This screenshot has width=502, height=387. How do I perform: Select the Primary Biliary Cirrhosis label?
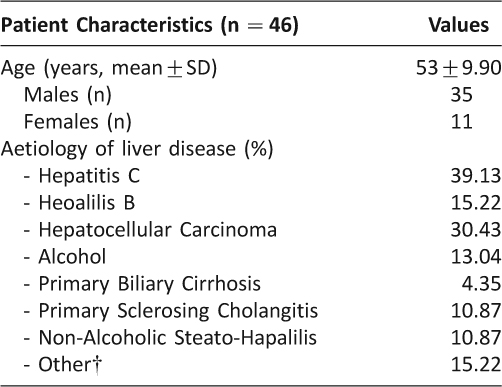pyautogui.click(x=142, y=284)
